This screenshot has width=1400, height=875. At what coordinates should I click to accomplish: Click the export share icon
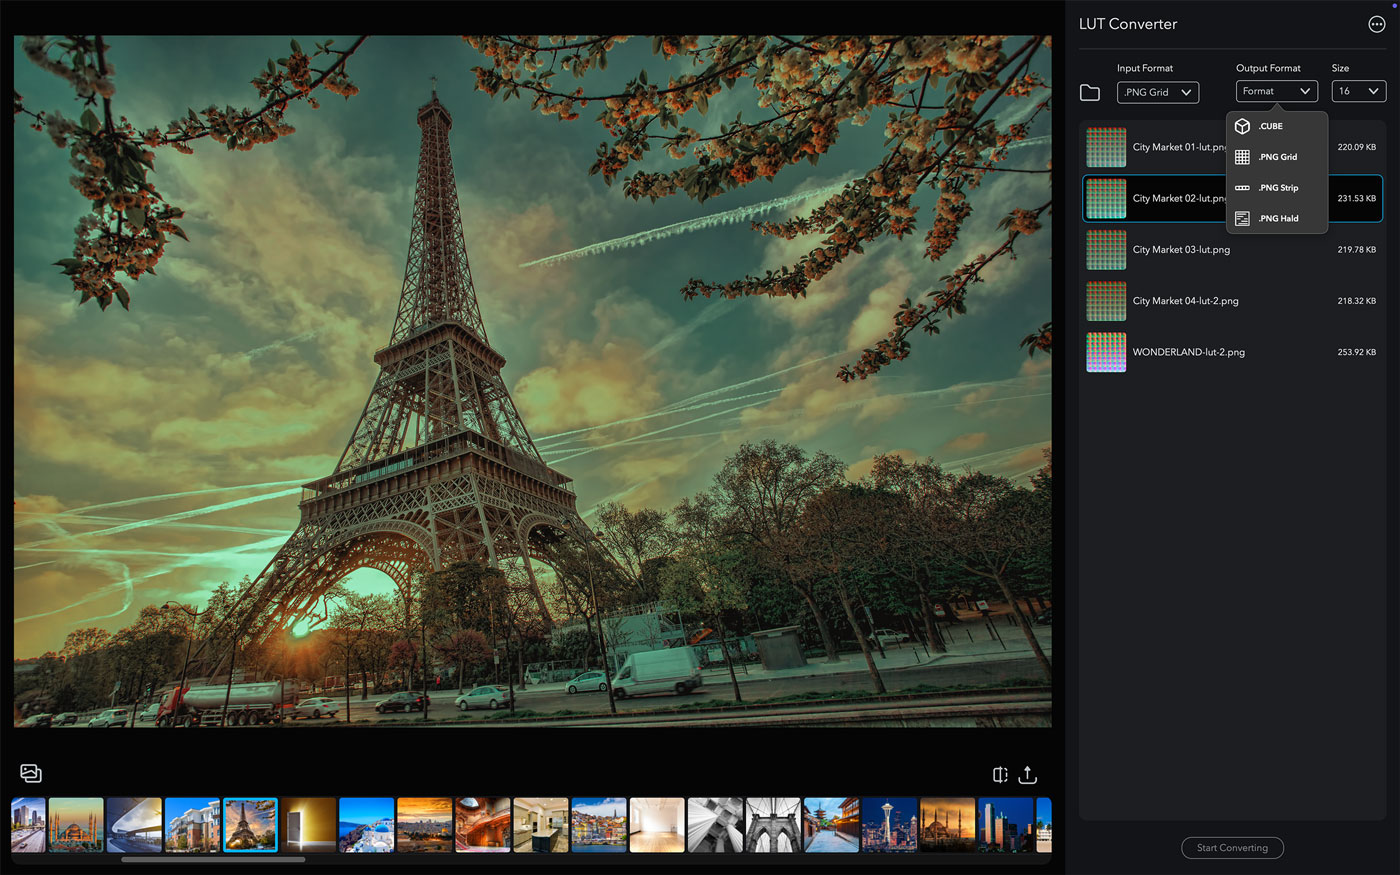1027,775
